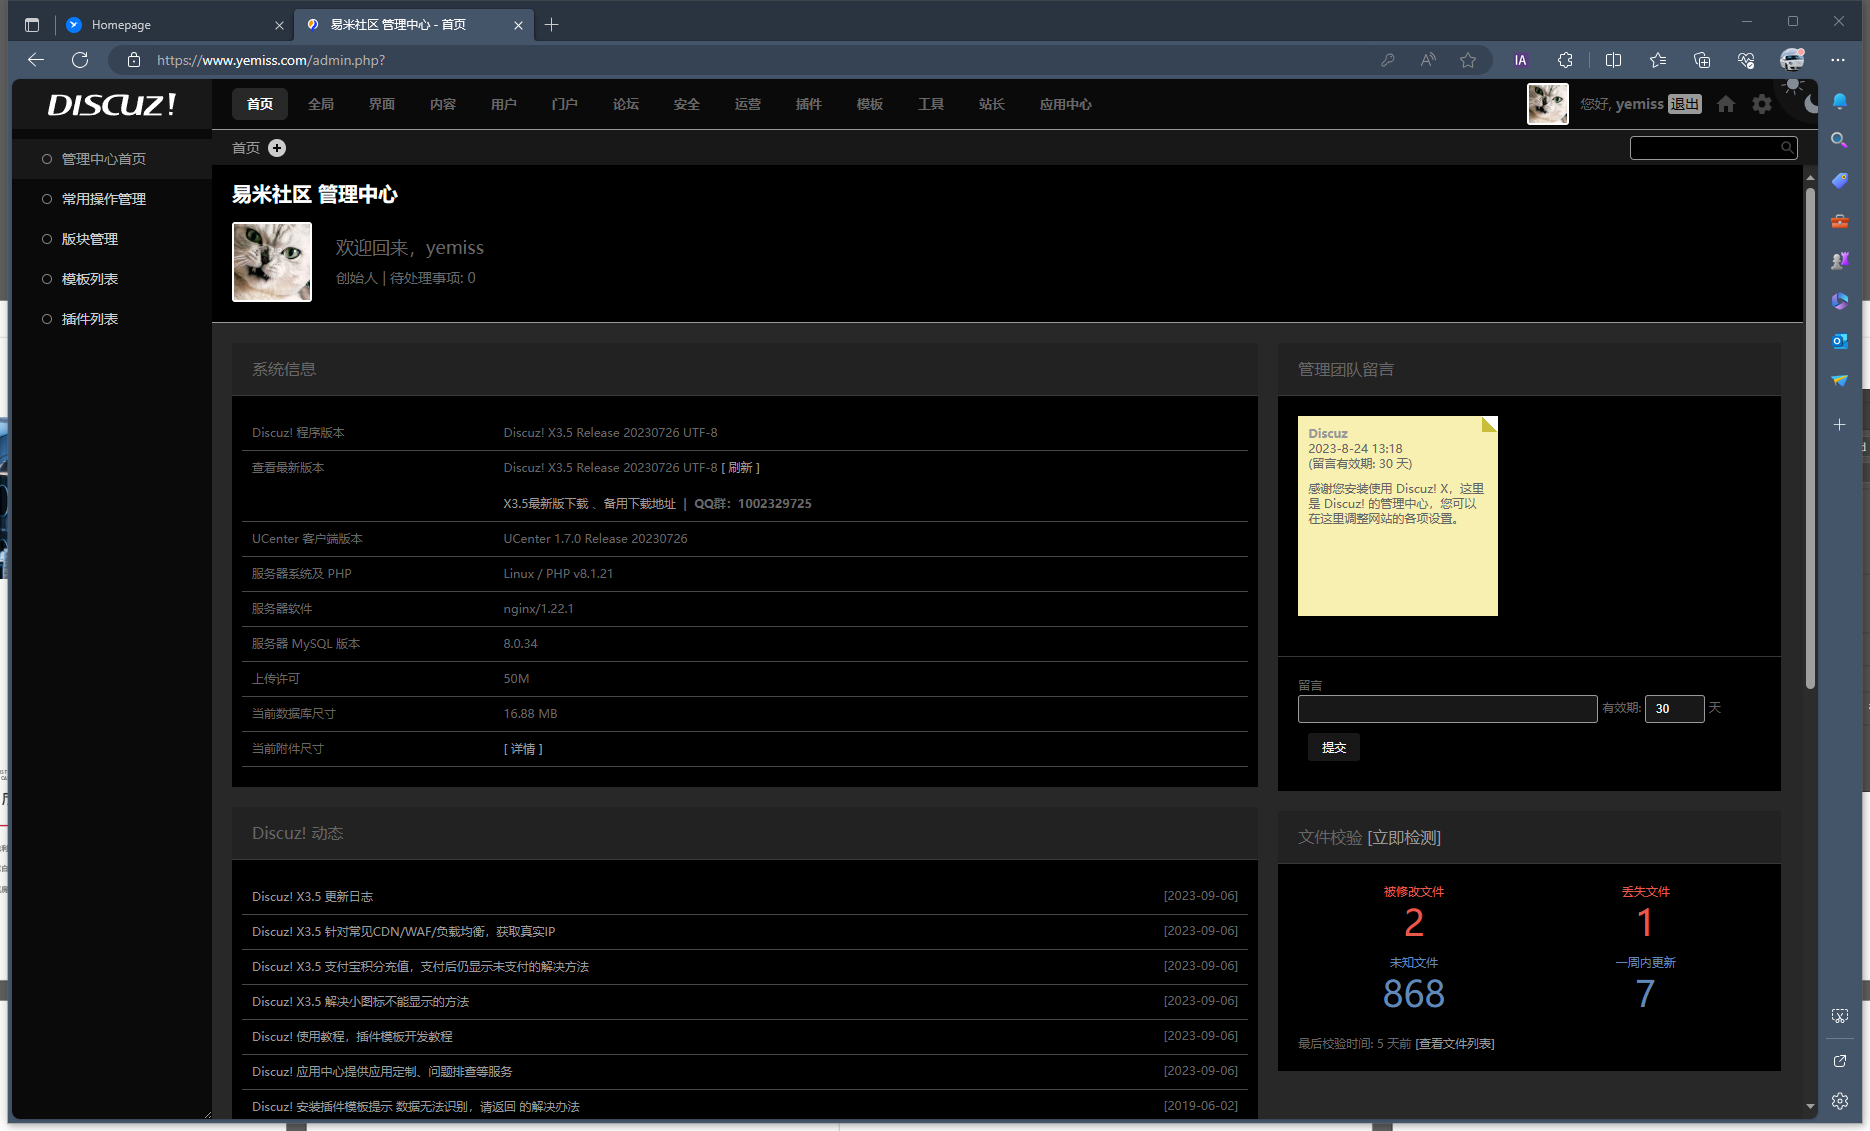Add page to favorites with star icon
This screenshot has width=1870, height=1131.
[1468, 60]
